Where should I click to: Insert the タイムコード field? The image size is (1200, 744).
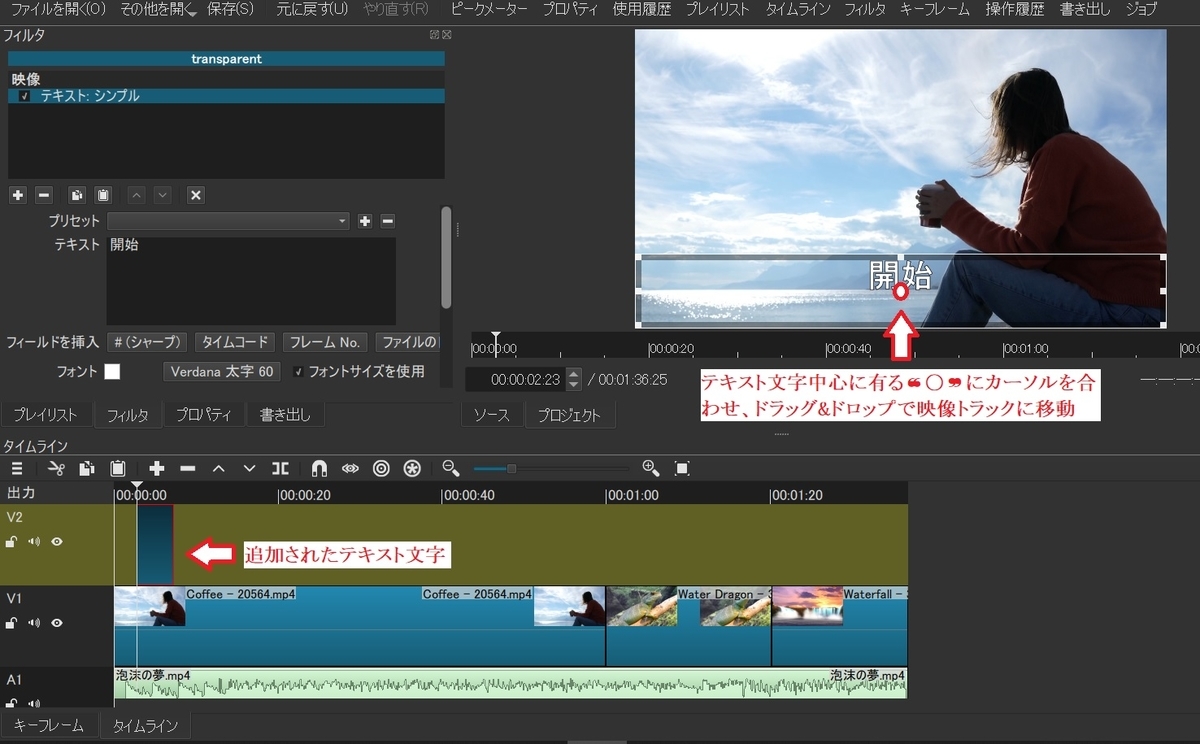pyautogui.click(x=235, y=342)
